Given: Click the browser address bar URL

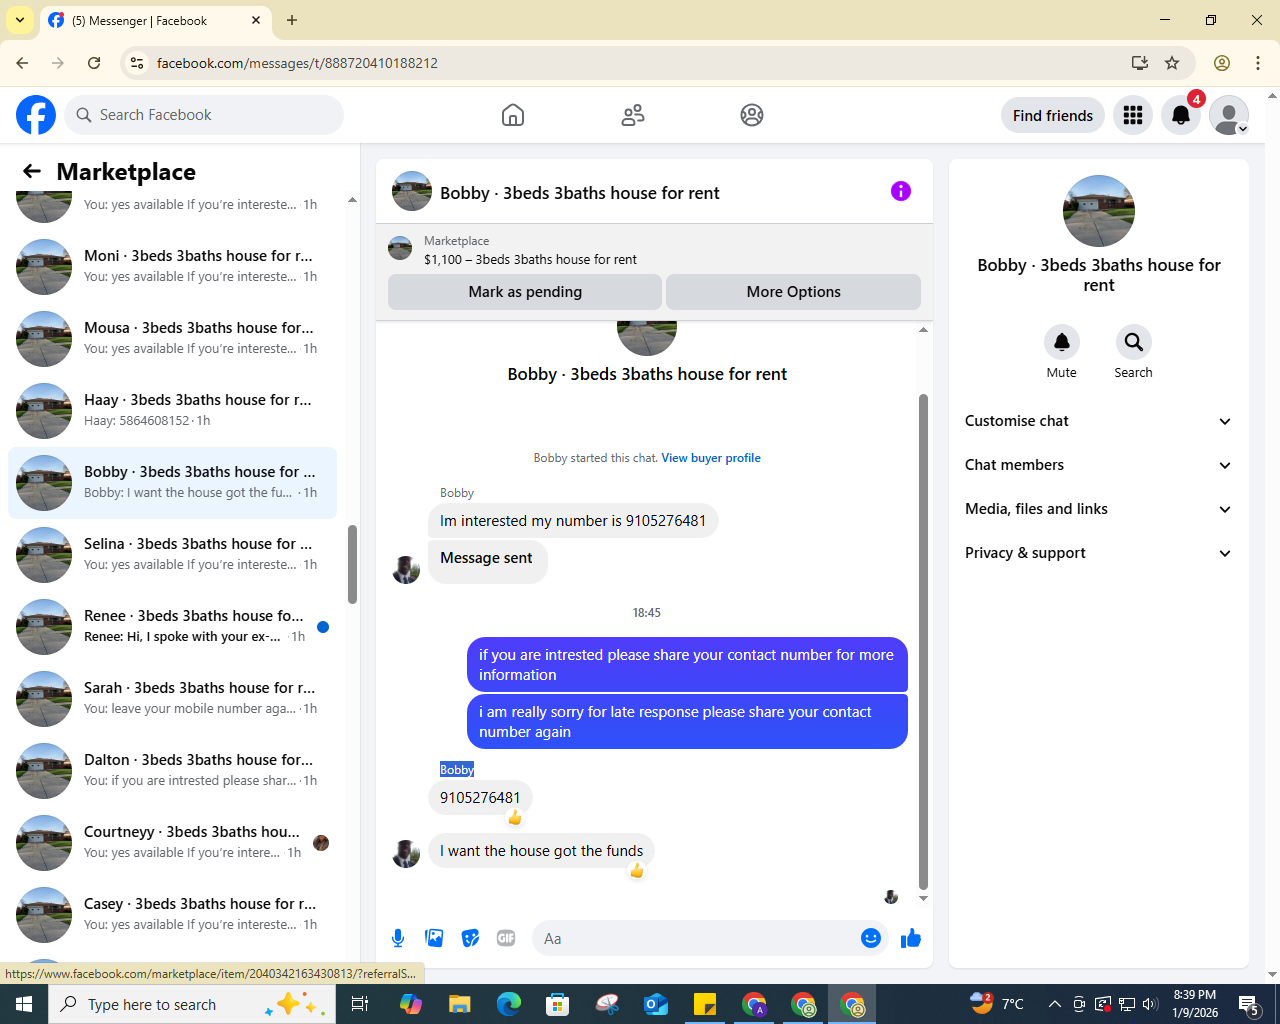Looking at the screenshot, I should (297, 63).
